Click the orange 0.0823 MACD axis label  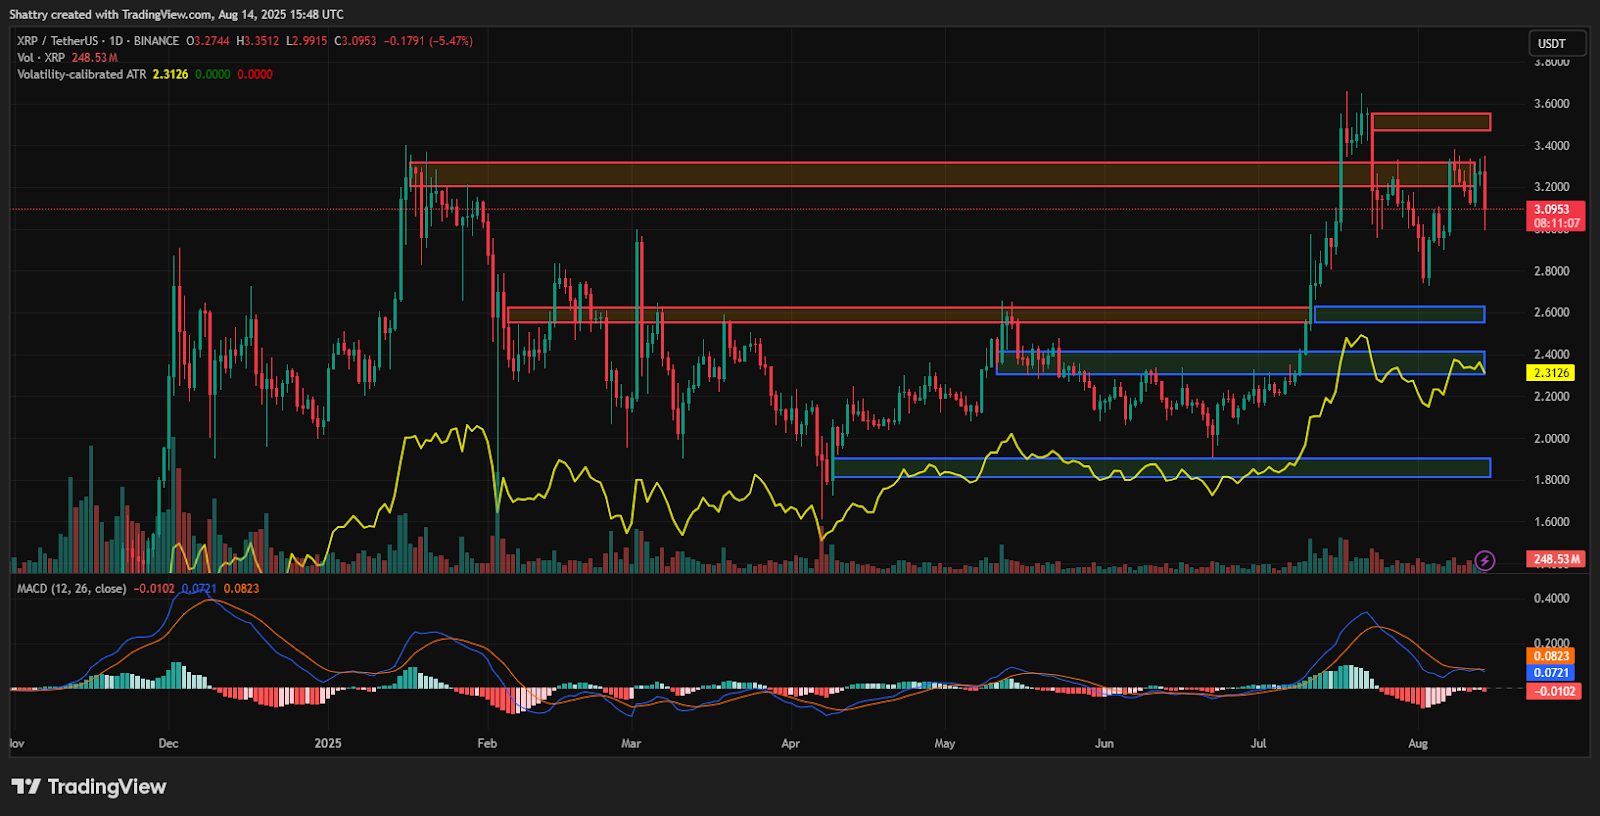[1551, 656]
